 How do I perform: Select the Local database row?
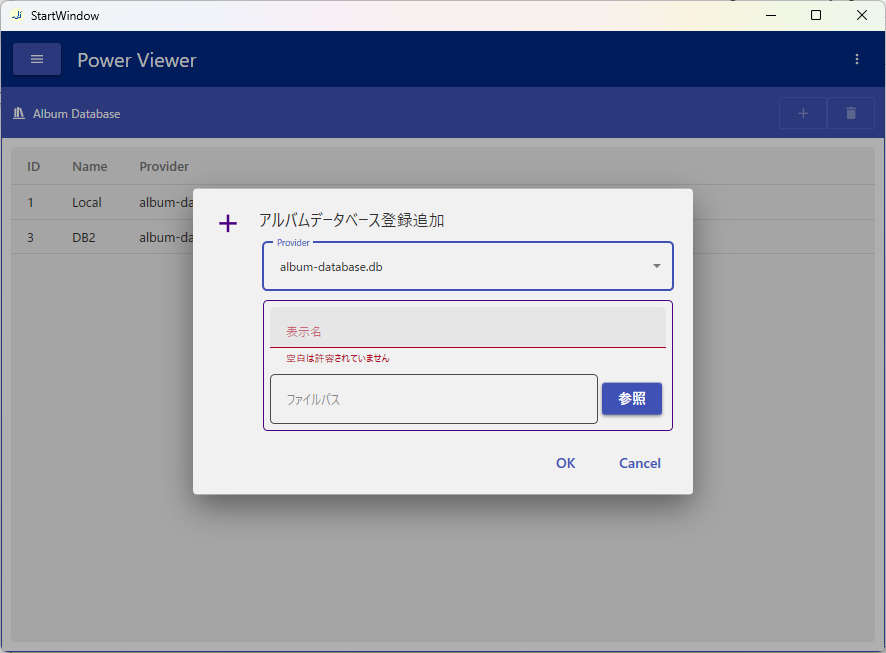[x=87, y=202]
